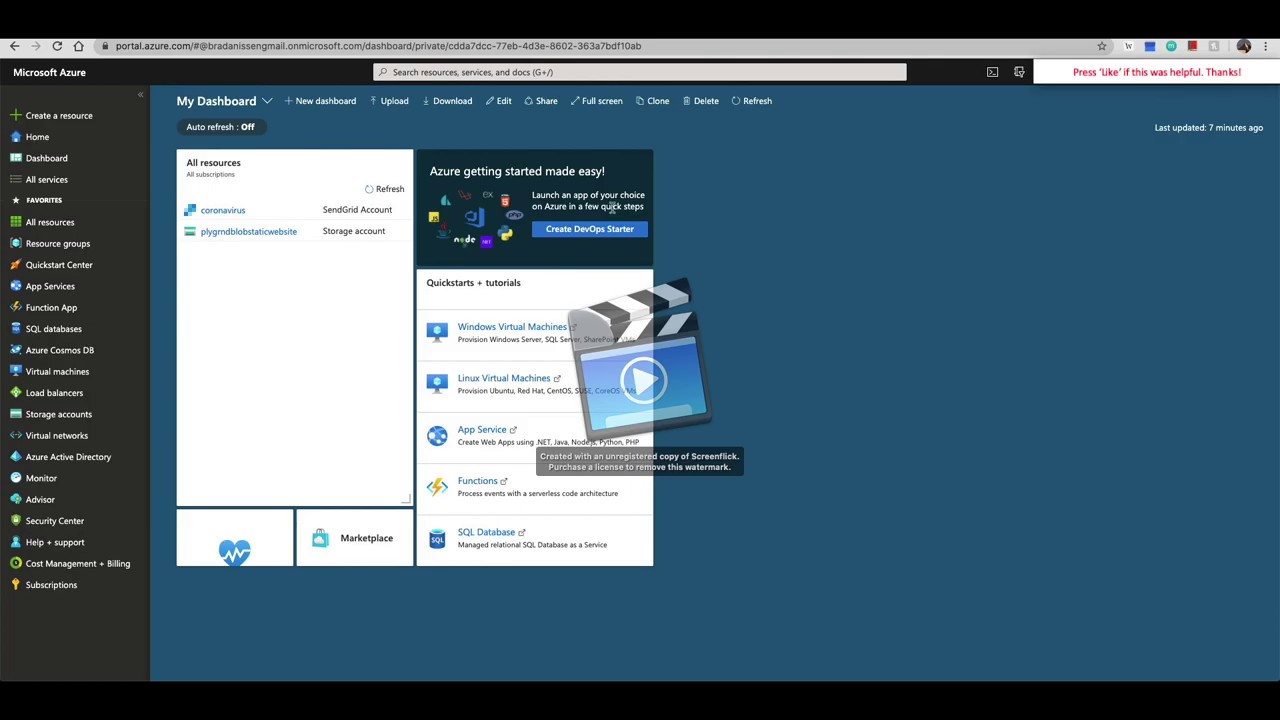This screenshot has height=720, width=1280.
Task: Click Edit in the dashboard toolbar
Action: click(499, 101)
